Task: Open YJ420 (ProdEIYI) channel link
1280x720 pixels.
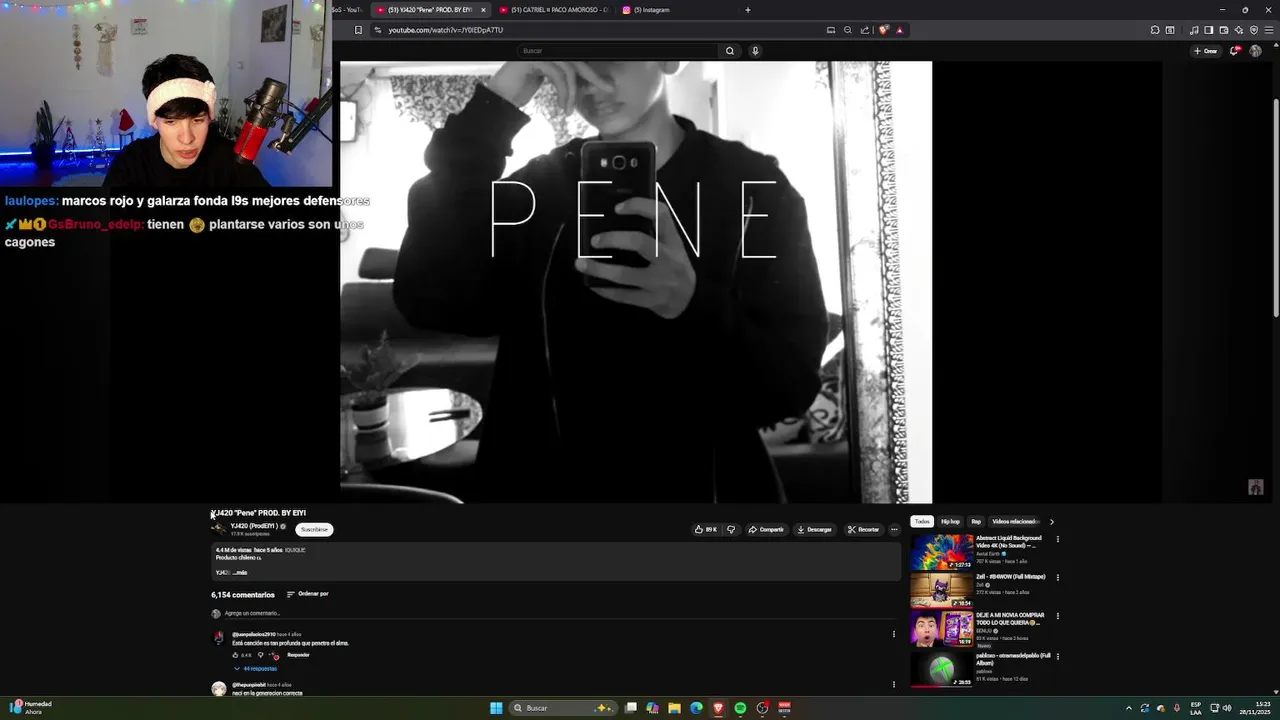Action: (x=254, y=526)
